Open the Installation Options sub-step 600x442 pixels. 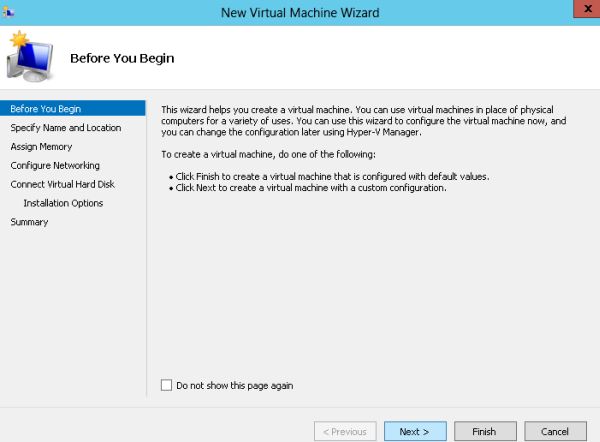63,203
